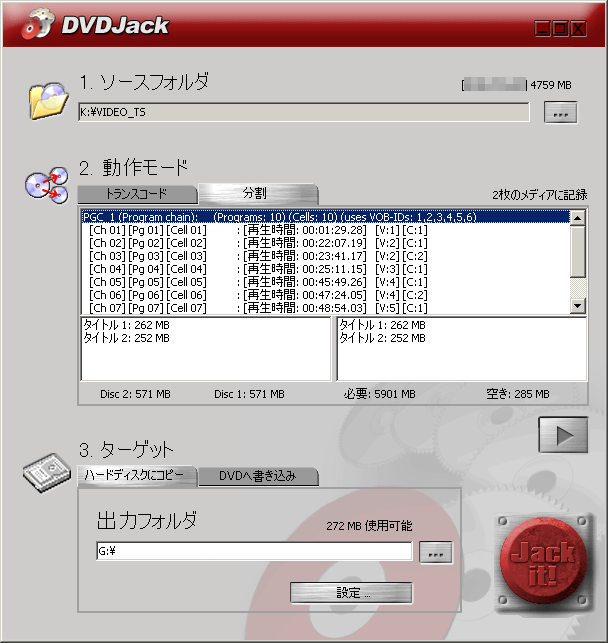
Task: Switch to the DVDへ書き込み tab
Action: 258,476
